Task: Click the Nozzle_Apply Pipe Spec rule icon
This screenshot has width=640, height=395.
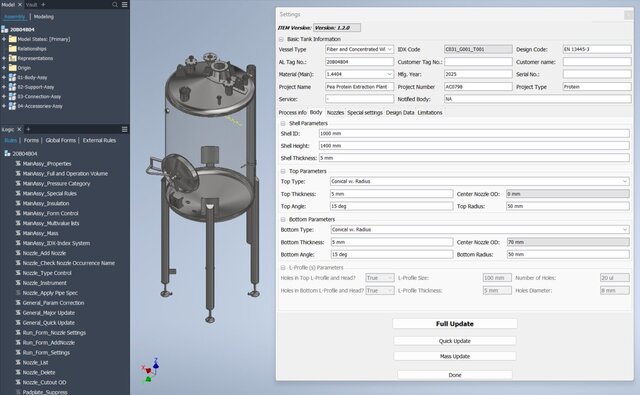Action: [18, 293]
